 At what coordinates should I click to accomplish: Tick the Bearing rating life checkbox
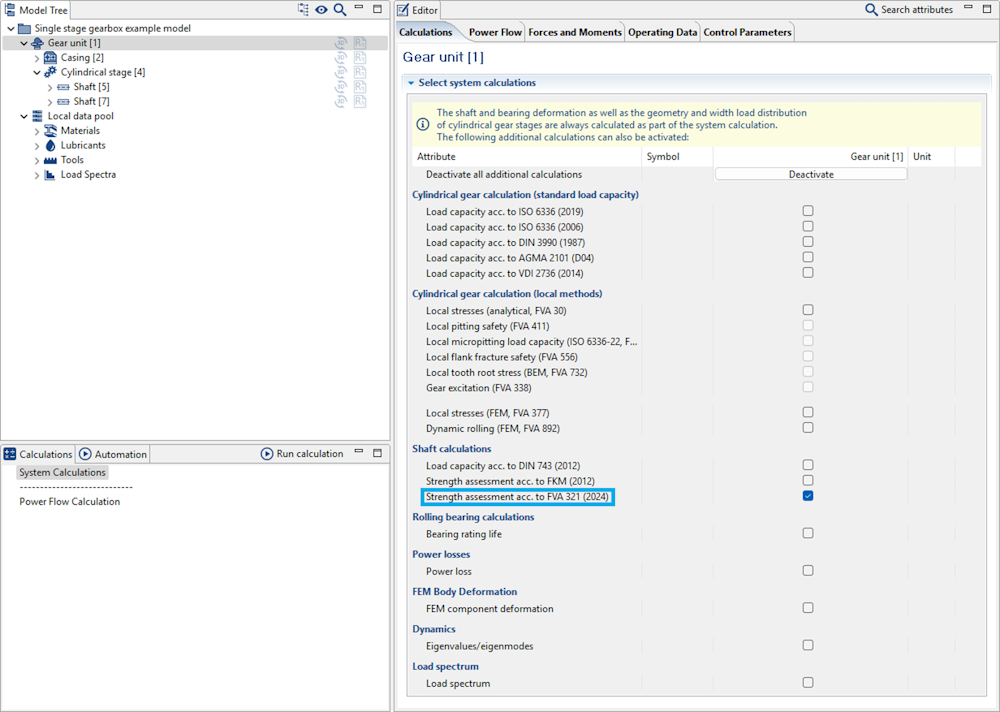pyautogui.click(x=808, y=533)
